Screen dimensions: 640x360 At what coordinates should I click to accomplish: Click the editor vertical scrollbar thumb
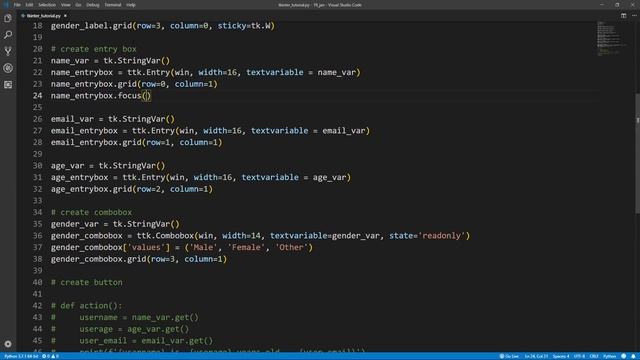point(637,153)
